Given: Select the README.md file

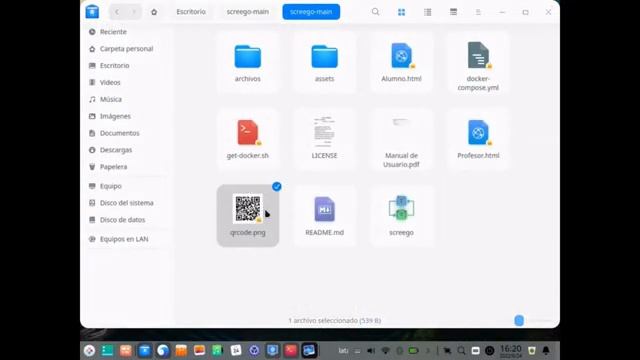Looking at the screenshot, I should click(324, 216).
